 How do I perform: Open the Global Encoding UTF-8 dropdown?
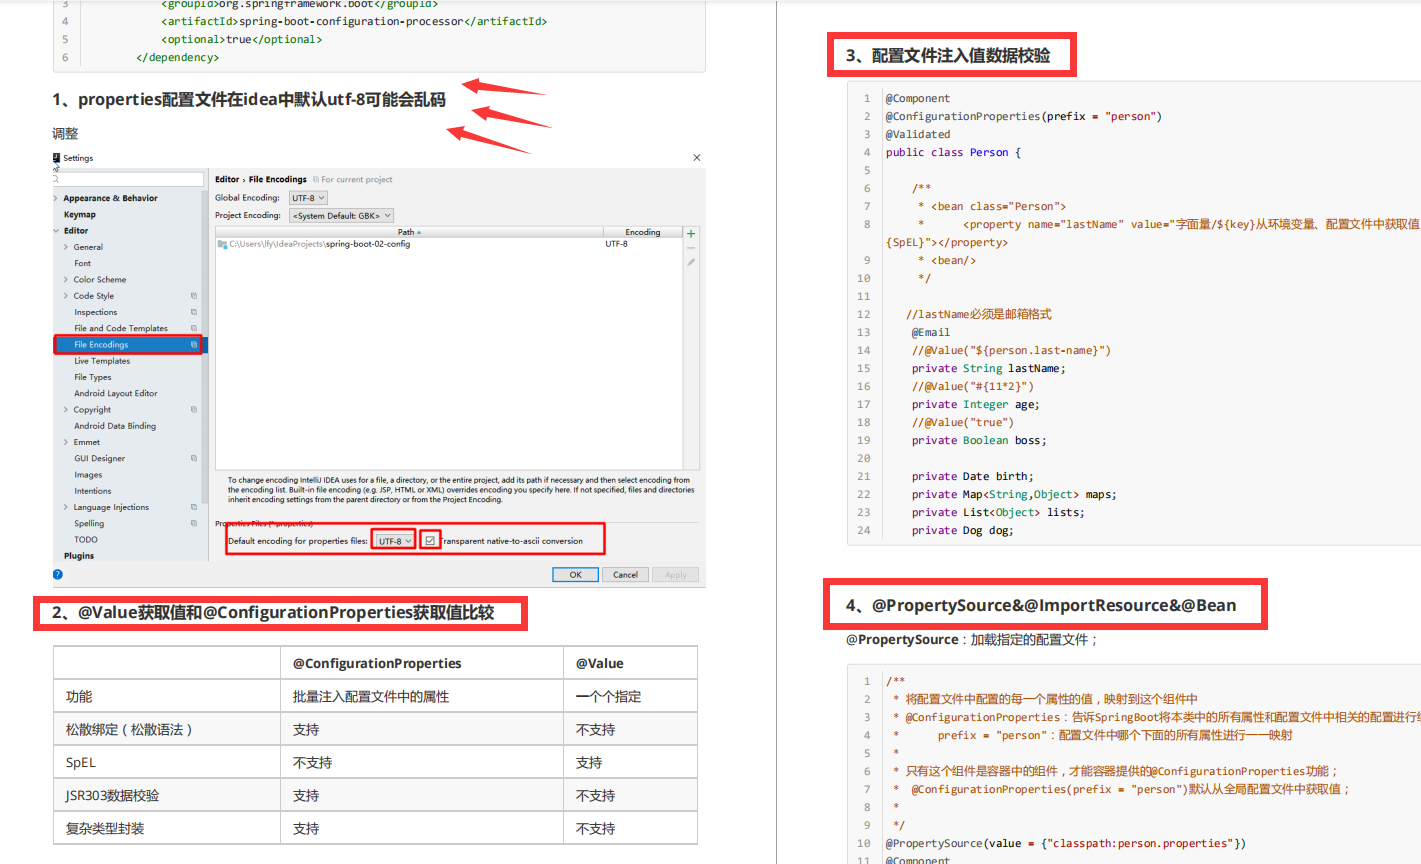308,198
